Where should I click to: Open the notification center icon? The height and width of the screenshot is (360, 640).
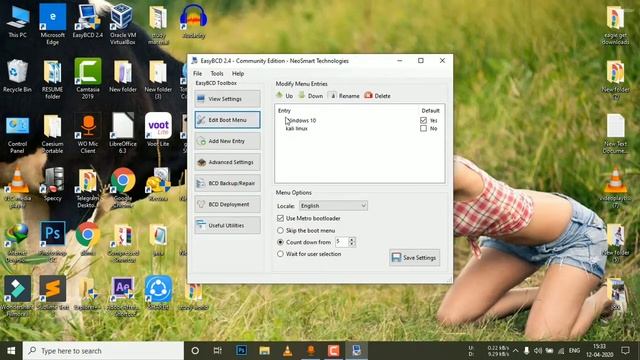click(x=625, y=351)
